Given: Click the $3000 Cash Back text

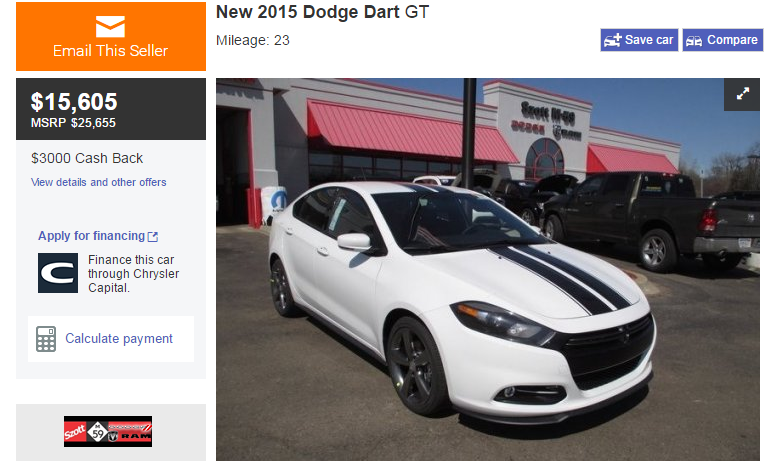Looking at the screenshot, I should click(x=87, y=158).
